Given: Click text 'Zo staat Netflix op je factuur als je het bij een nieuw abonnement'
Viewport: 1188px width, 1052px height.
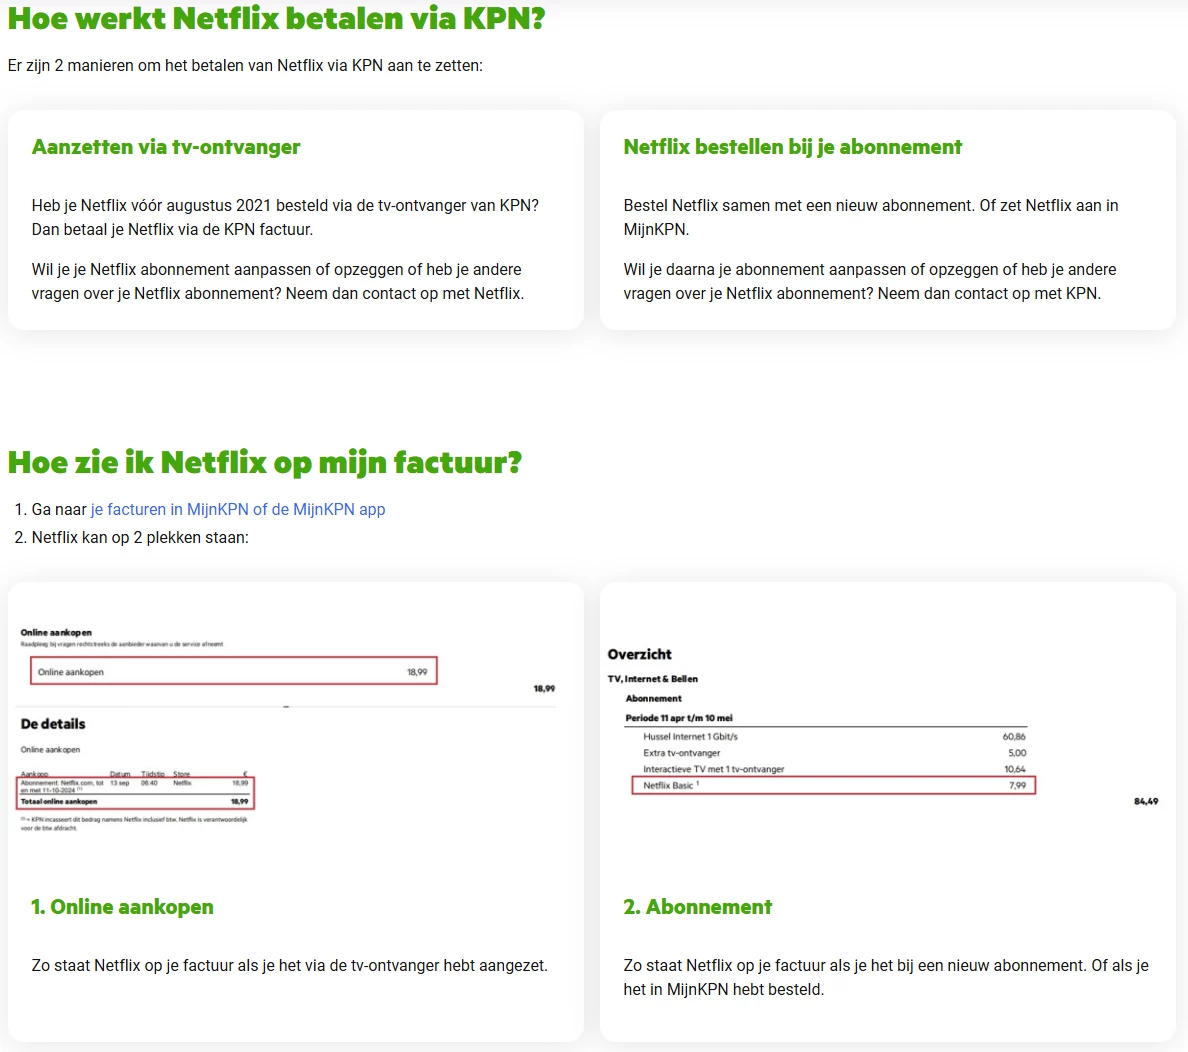Looking at the screenshot, I should 886,978.
